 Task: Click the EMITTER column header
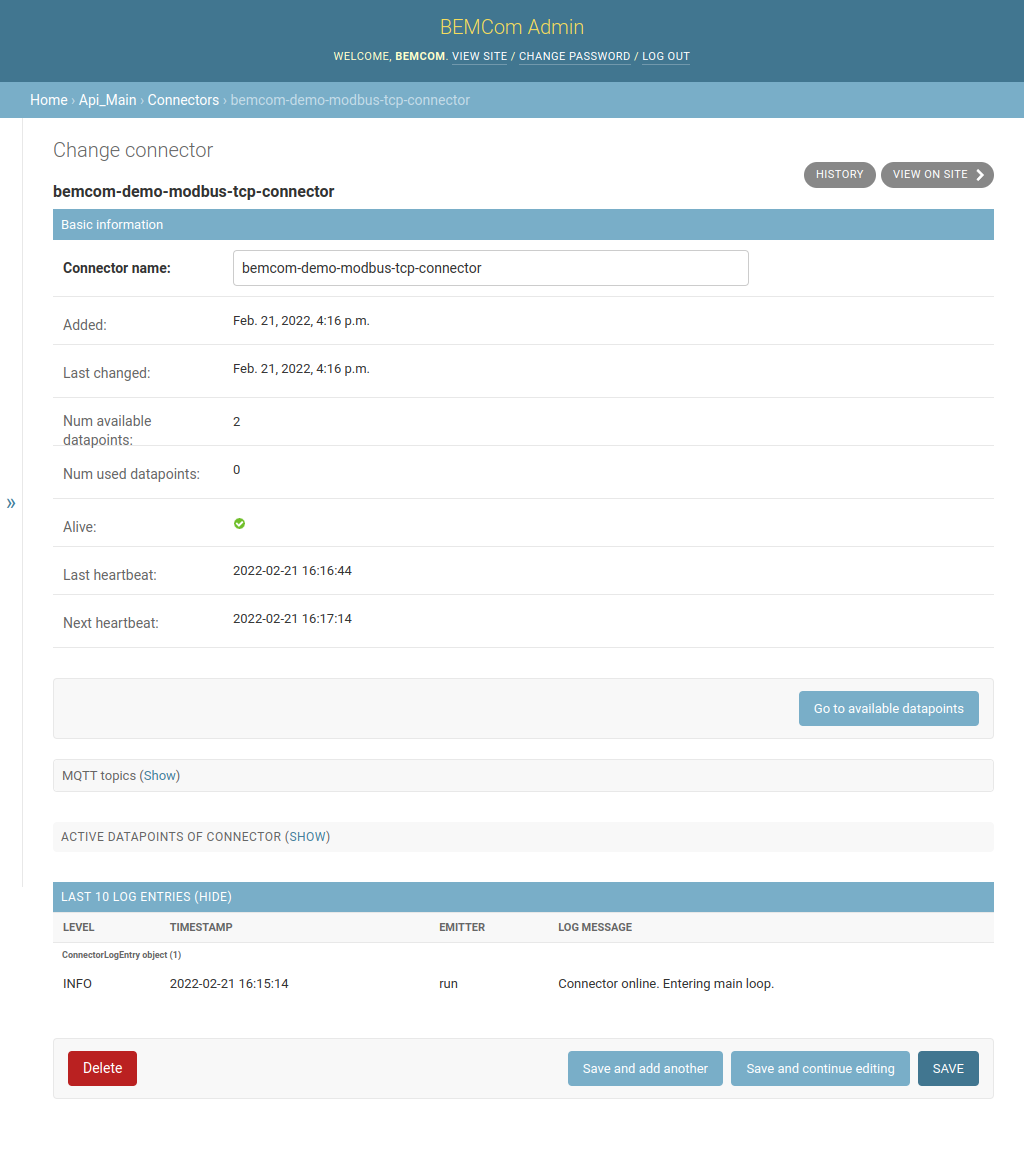tap(462, 927)
